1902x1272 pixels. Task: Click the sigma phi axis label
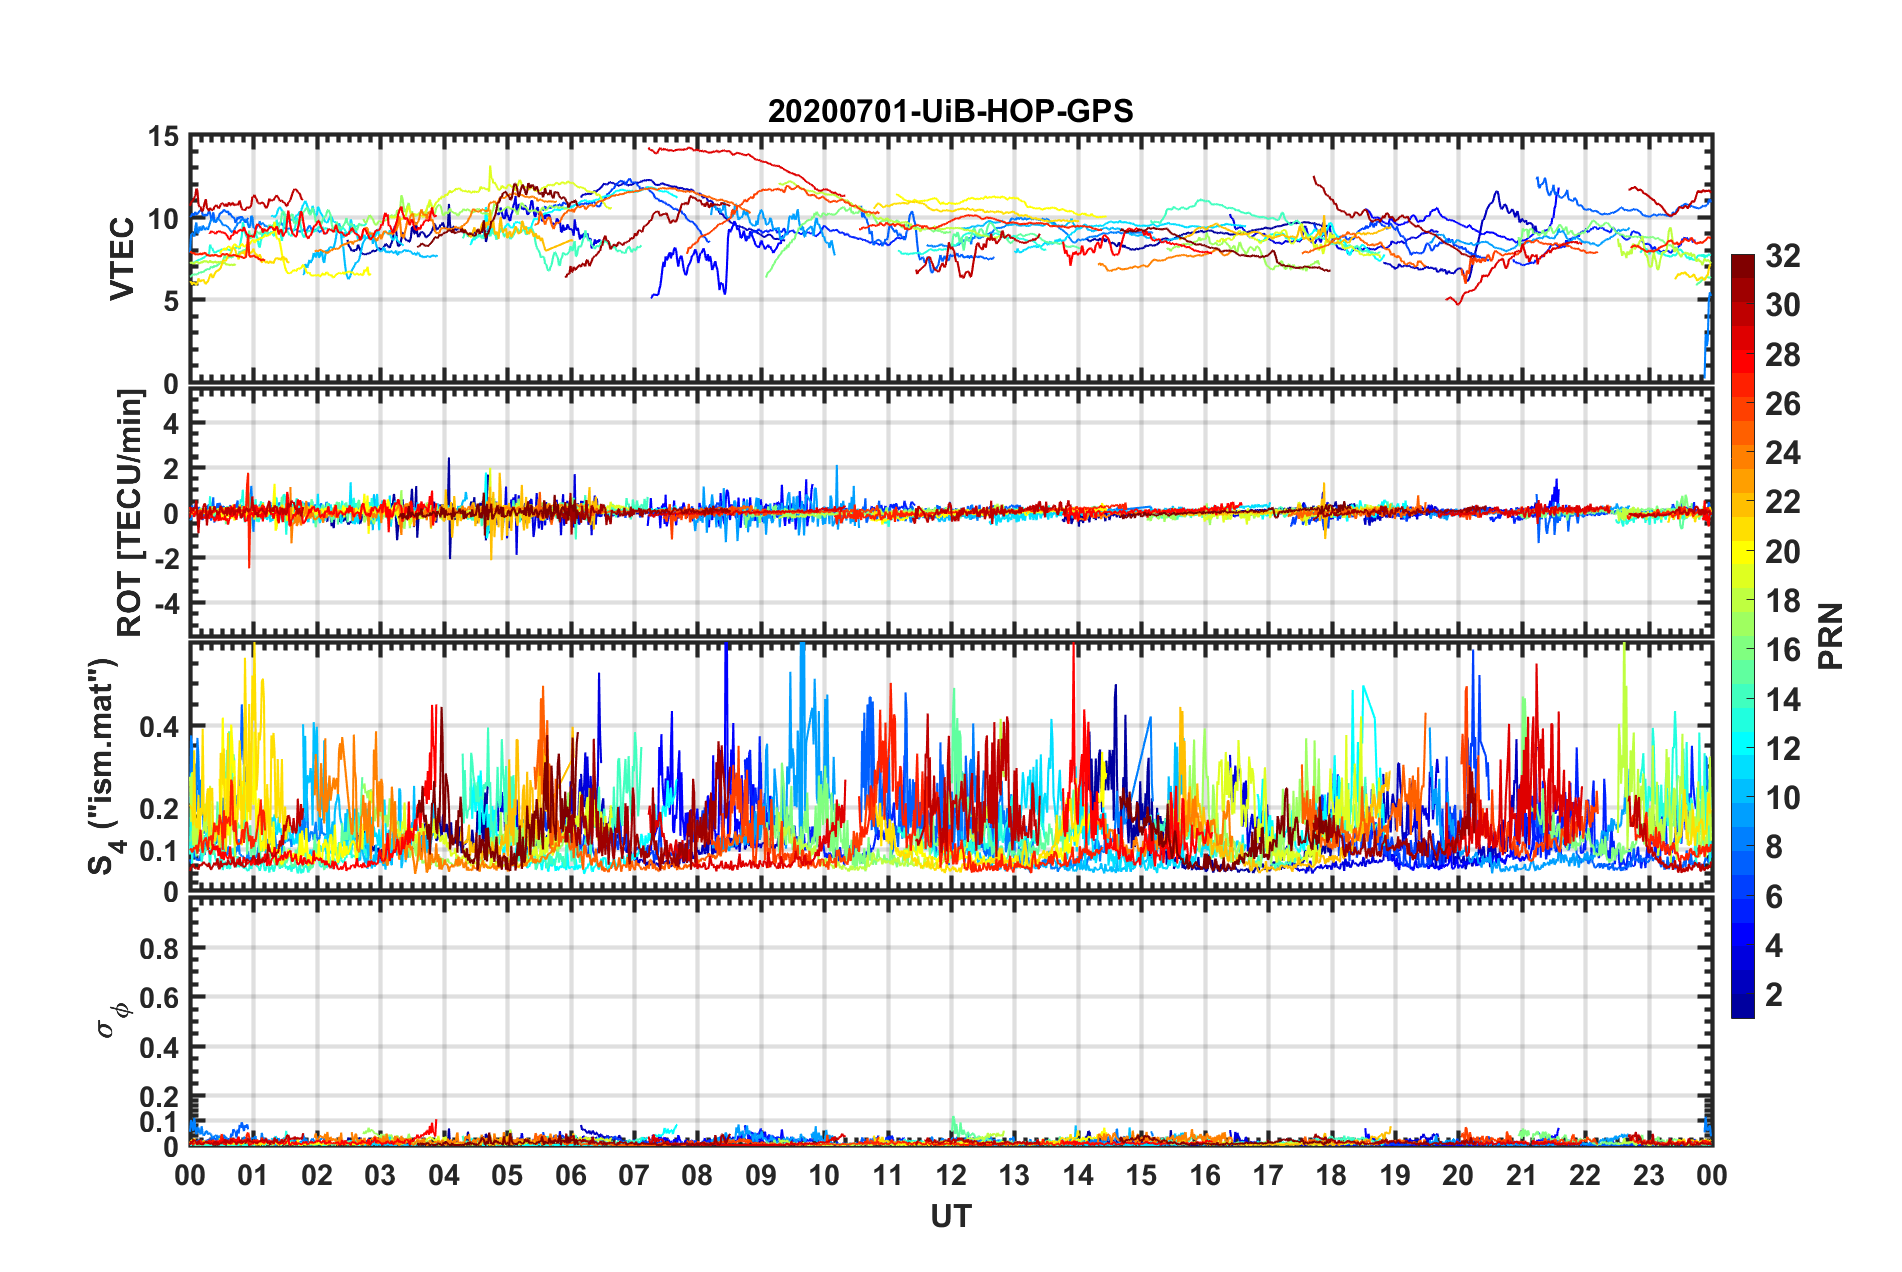pyautogui.click(x=112, y=1020)
